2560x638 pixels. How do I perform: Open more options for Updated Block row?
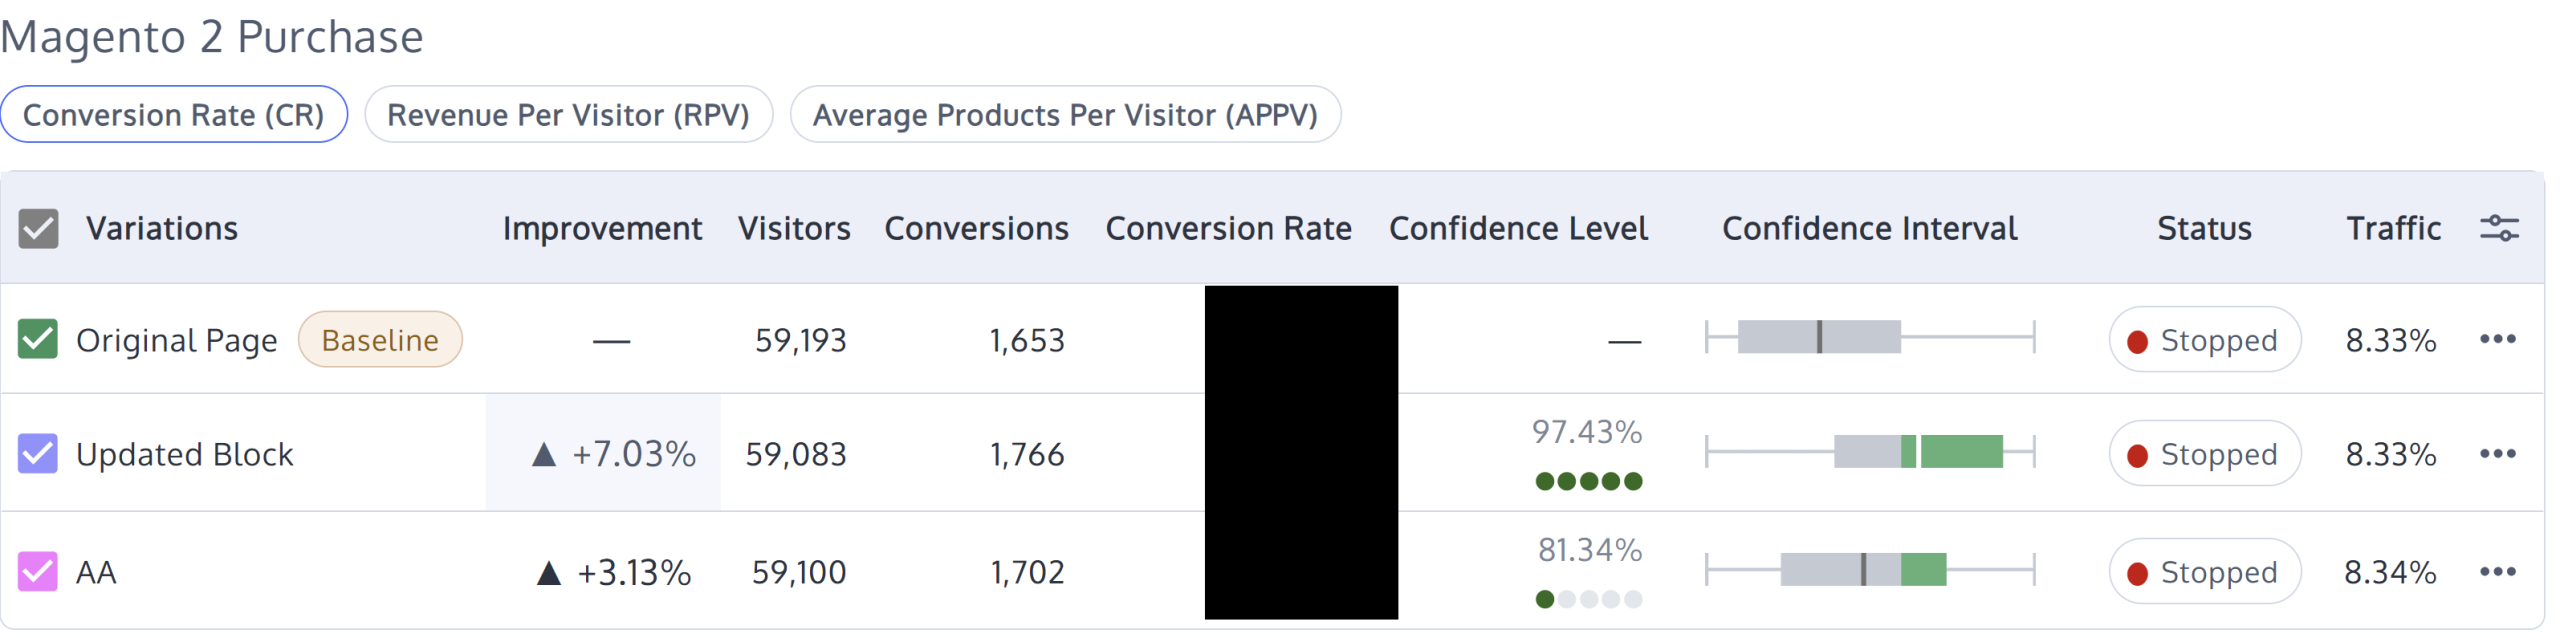pyautogui.click(x=2496, y=454)
